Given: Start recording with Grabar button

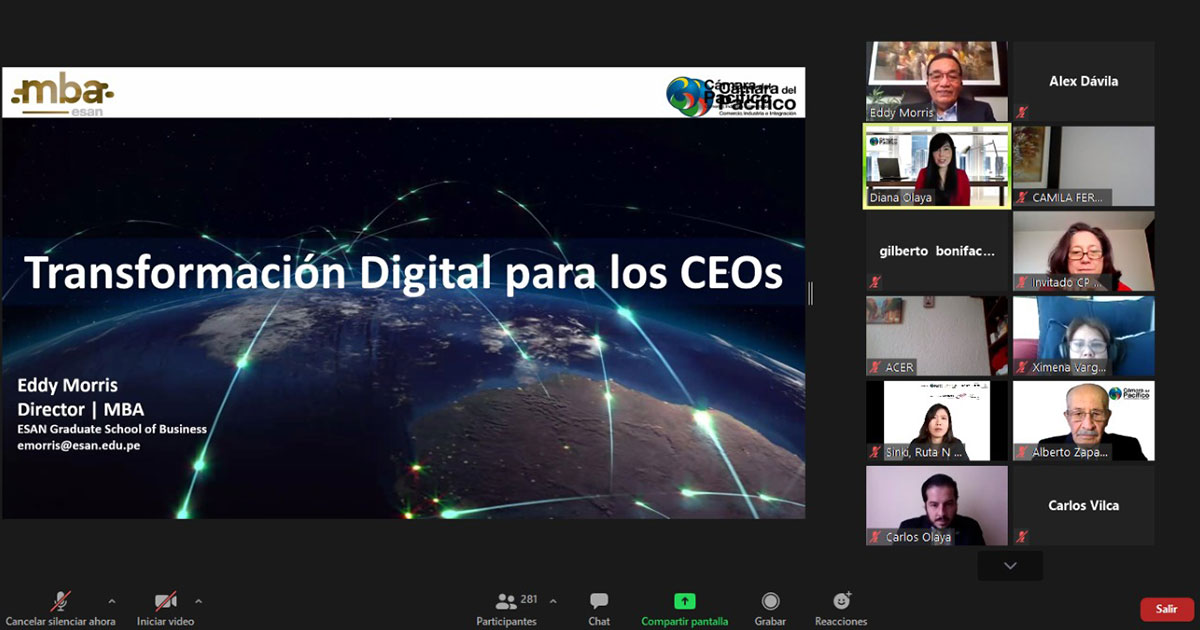Looking at the screenshot, I should (x=770, y=602).
